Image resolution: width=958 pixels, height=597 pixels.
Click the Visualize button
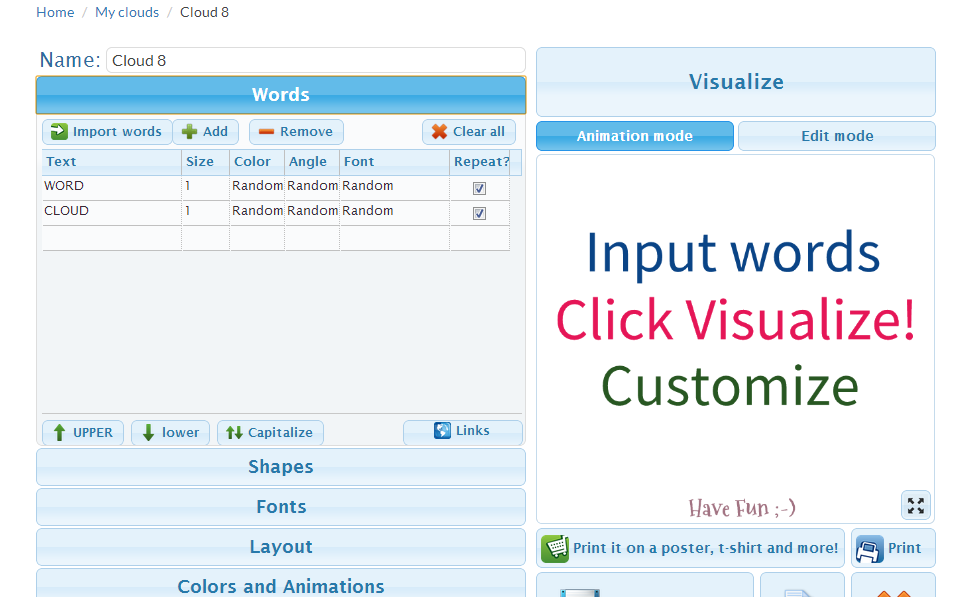736,82
